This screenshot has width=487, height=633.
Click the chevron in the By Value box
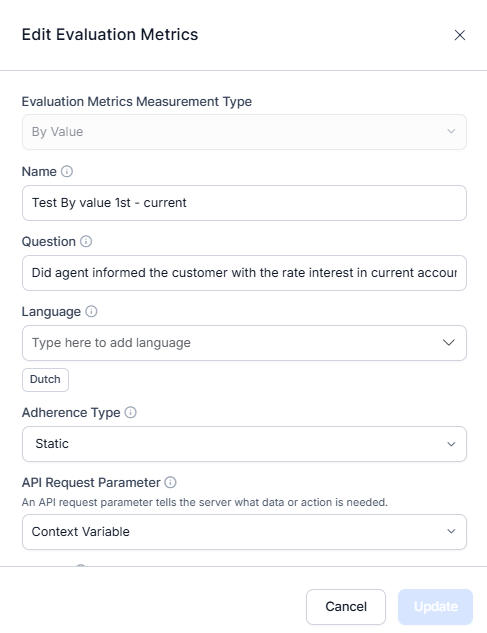point(451,131)
